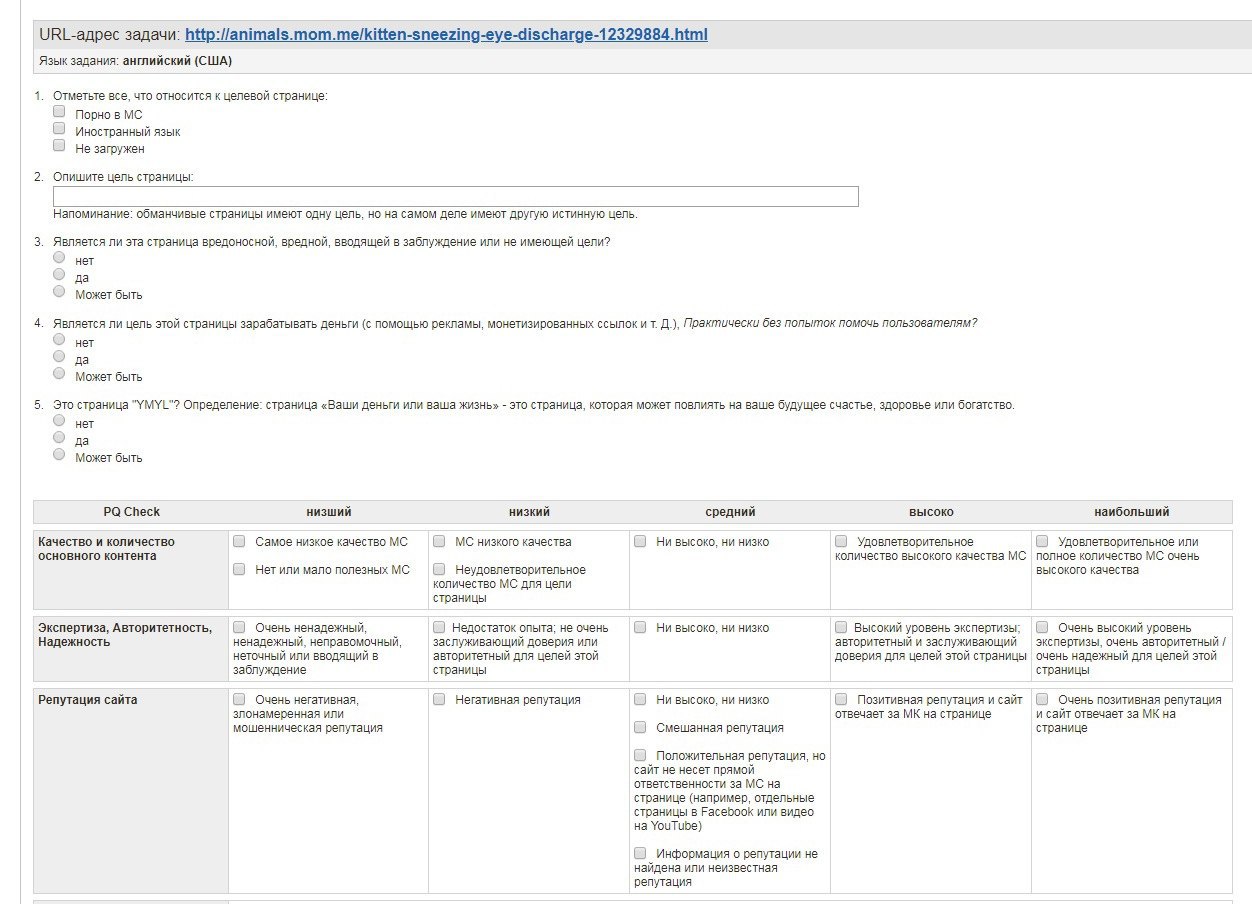
Task: Check 'Очень негативная, злонамеренная или мошенническая репутация'
Action: click(240, 699)
